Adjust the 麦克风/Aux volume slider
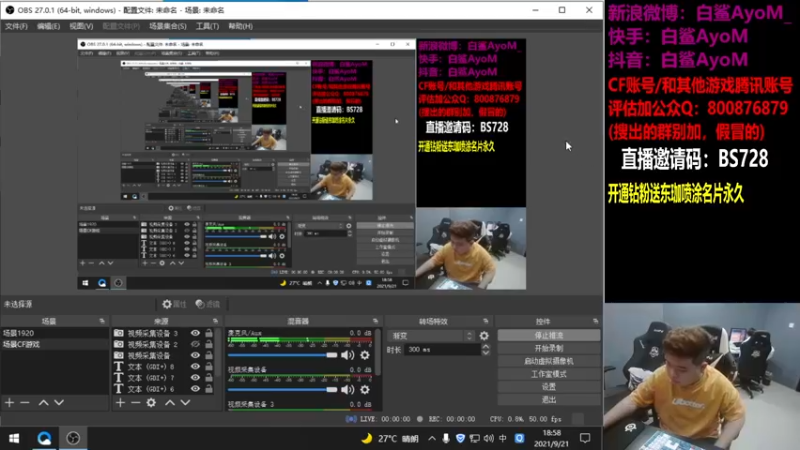This screenshot has height=450, width=800. 282,355
